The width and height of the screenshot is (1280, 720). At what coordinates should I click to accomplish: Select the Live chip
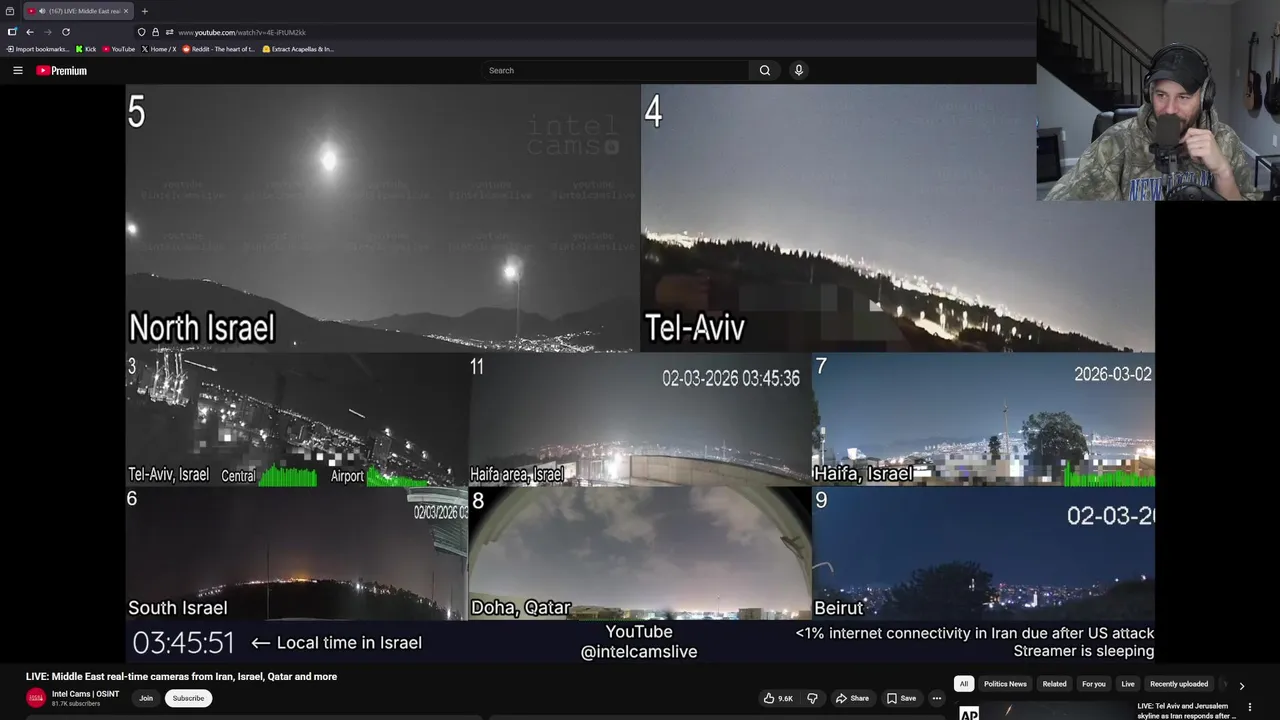(1128, 684)
